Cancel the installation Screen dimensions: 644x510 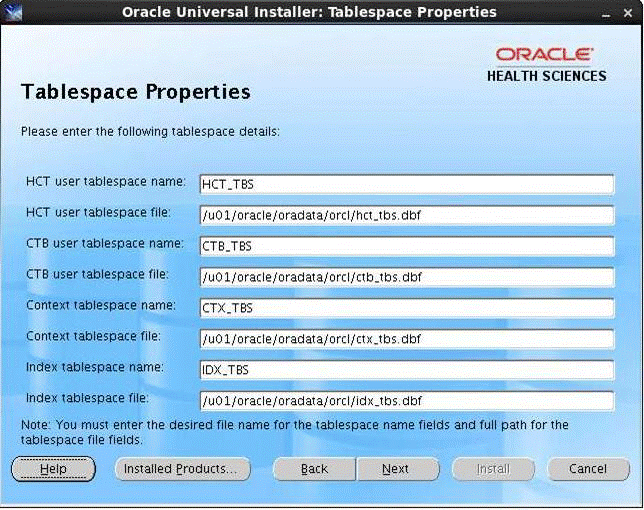[588, 469]
